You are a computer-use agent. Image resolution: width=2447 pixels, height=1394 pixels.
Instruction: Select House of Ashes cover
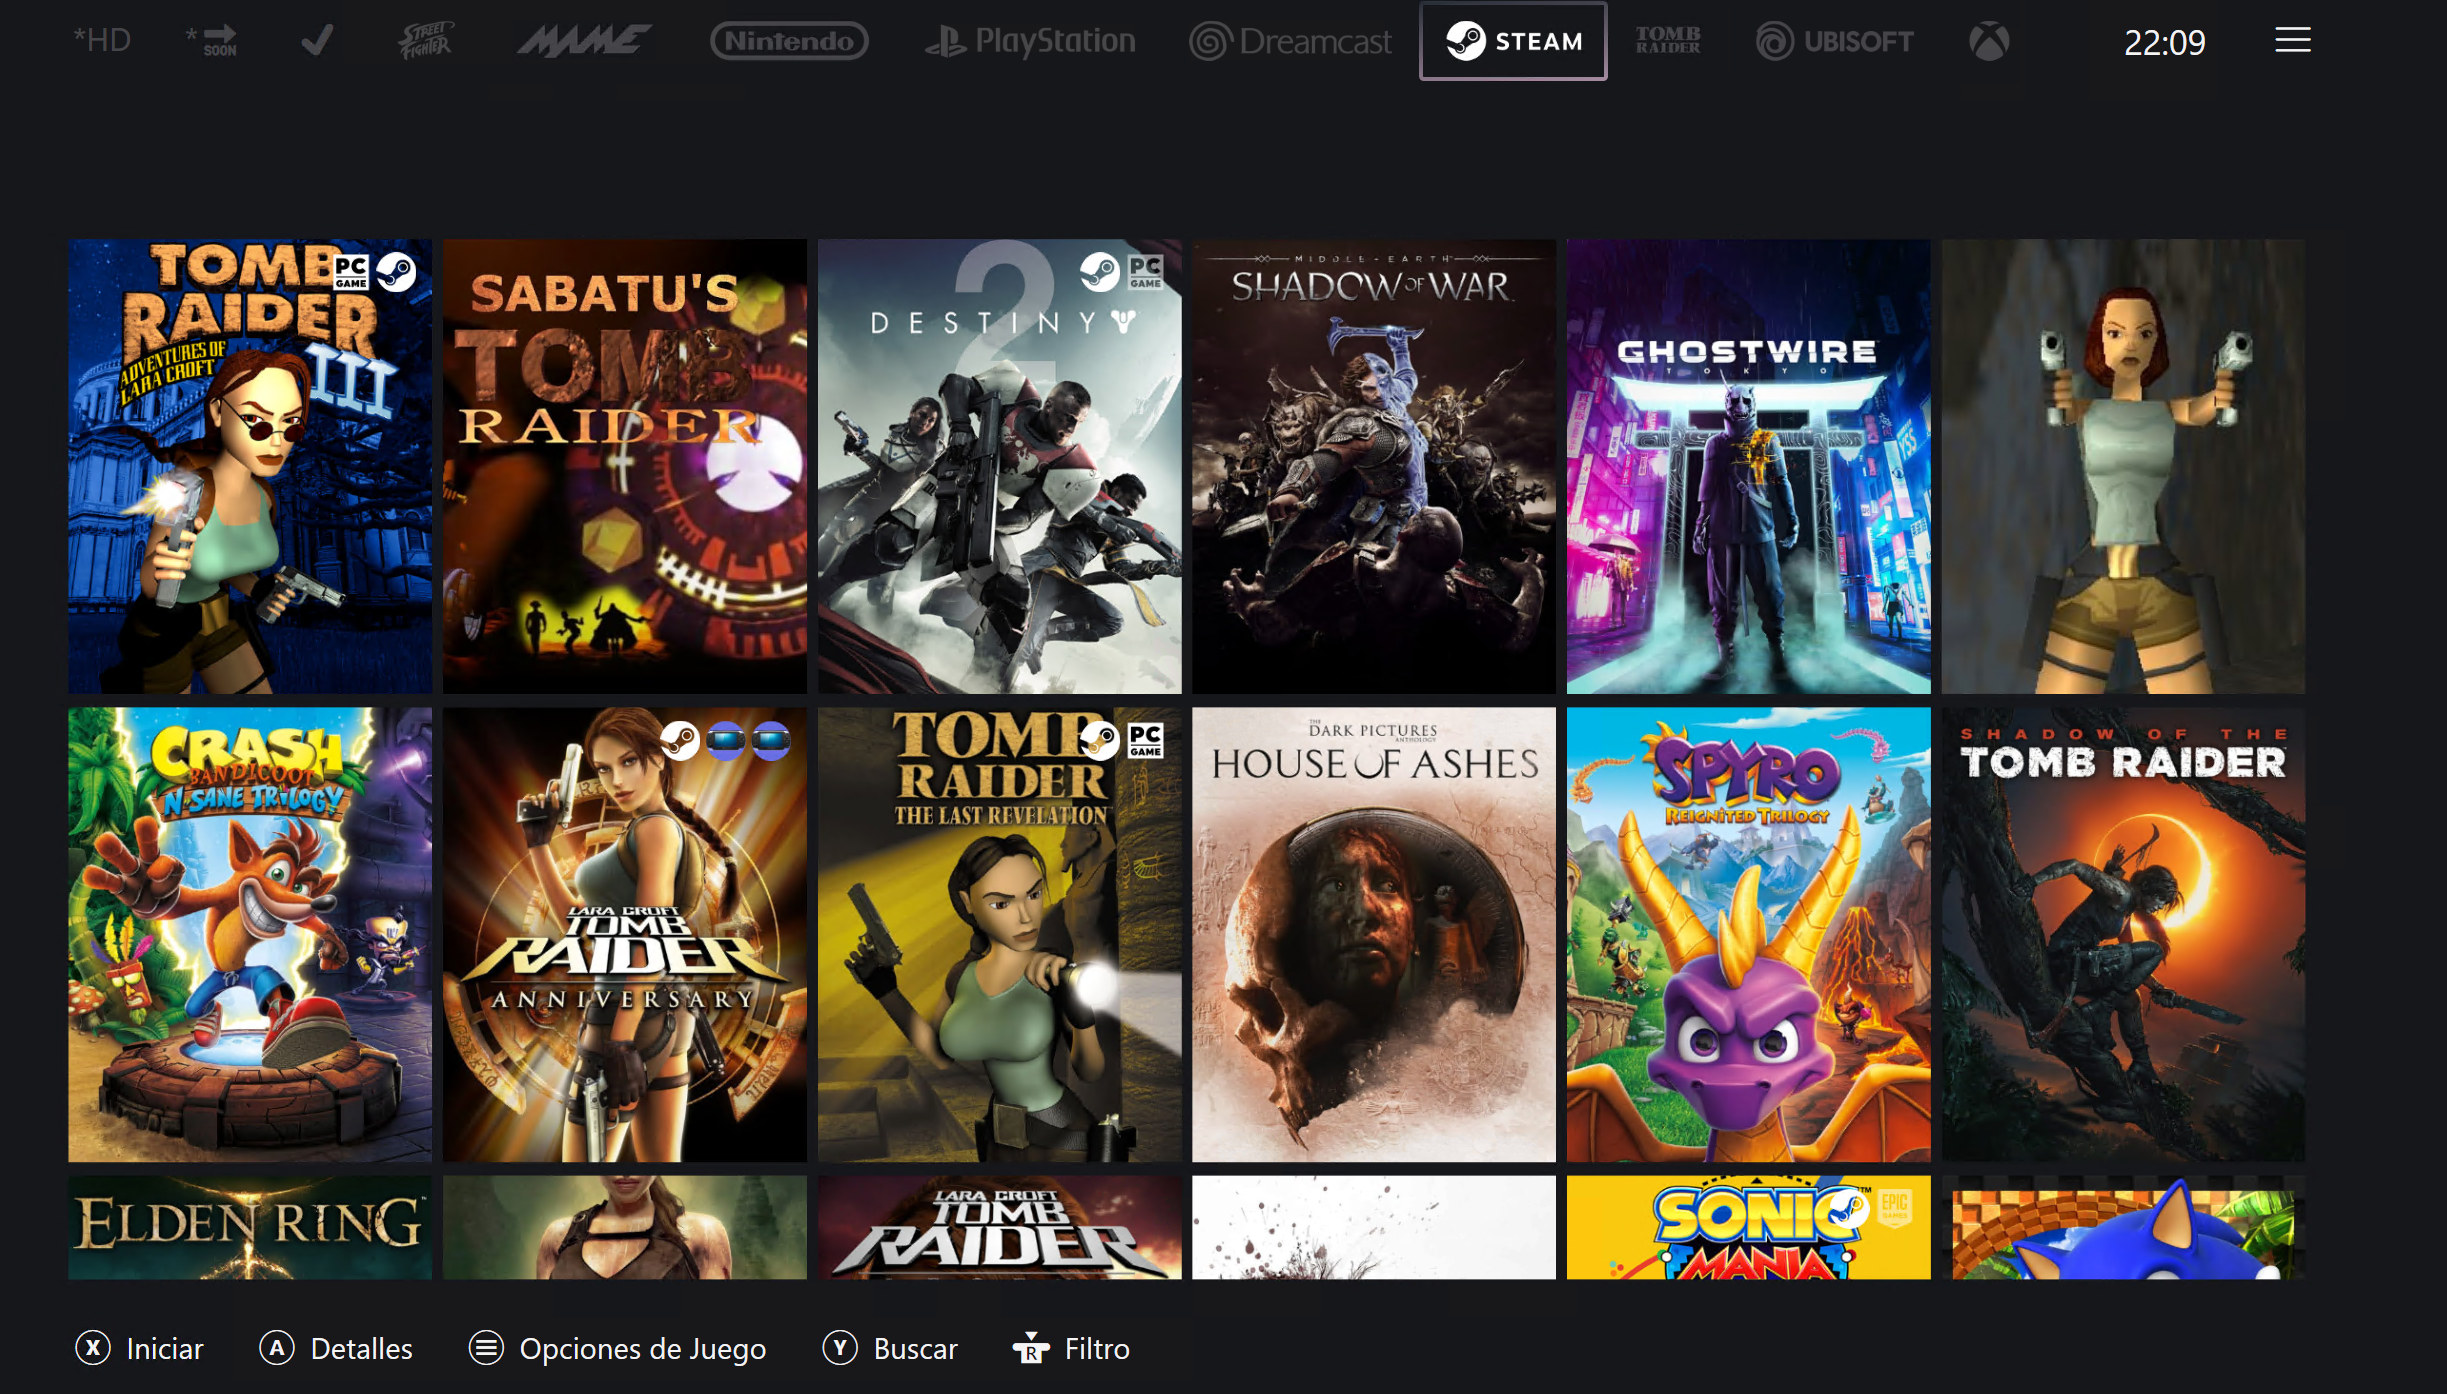click(1374, 934)
